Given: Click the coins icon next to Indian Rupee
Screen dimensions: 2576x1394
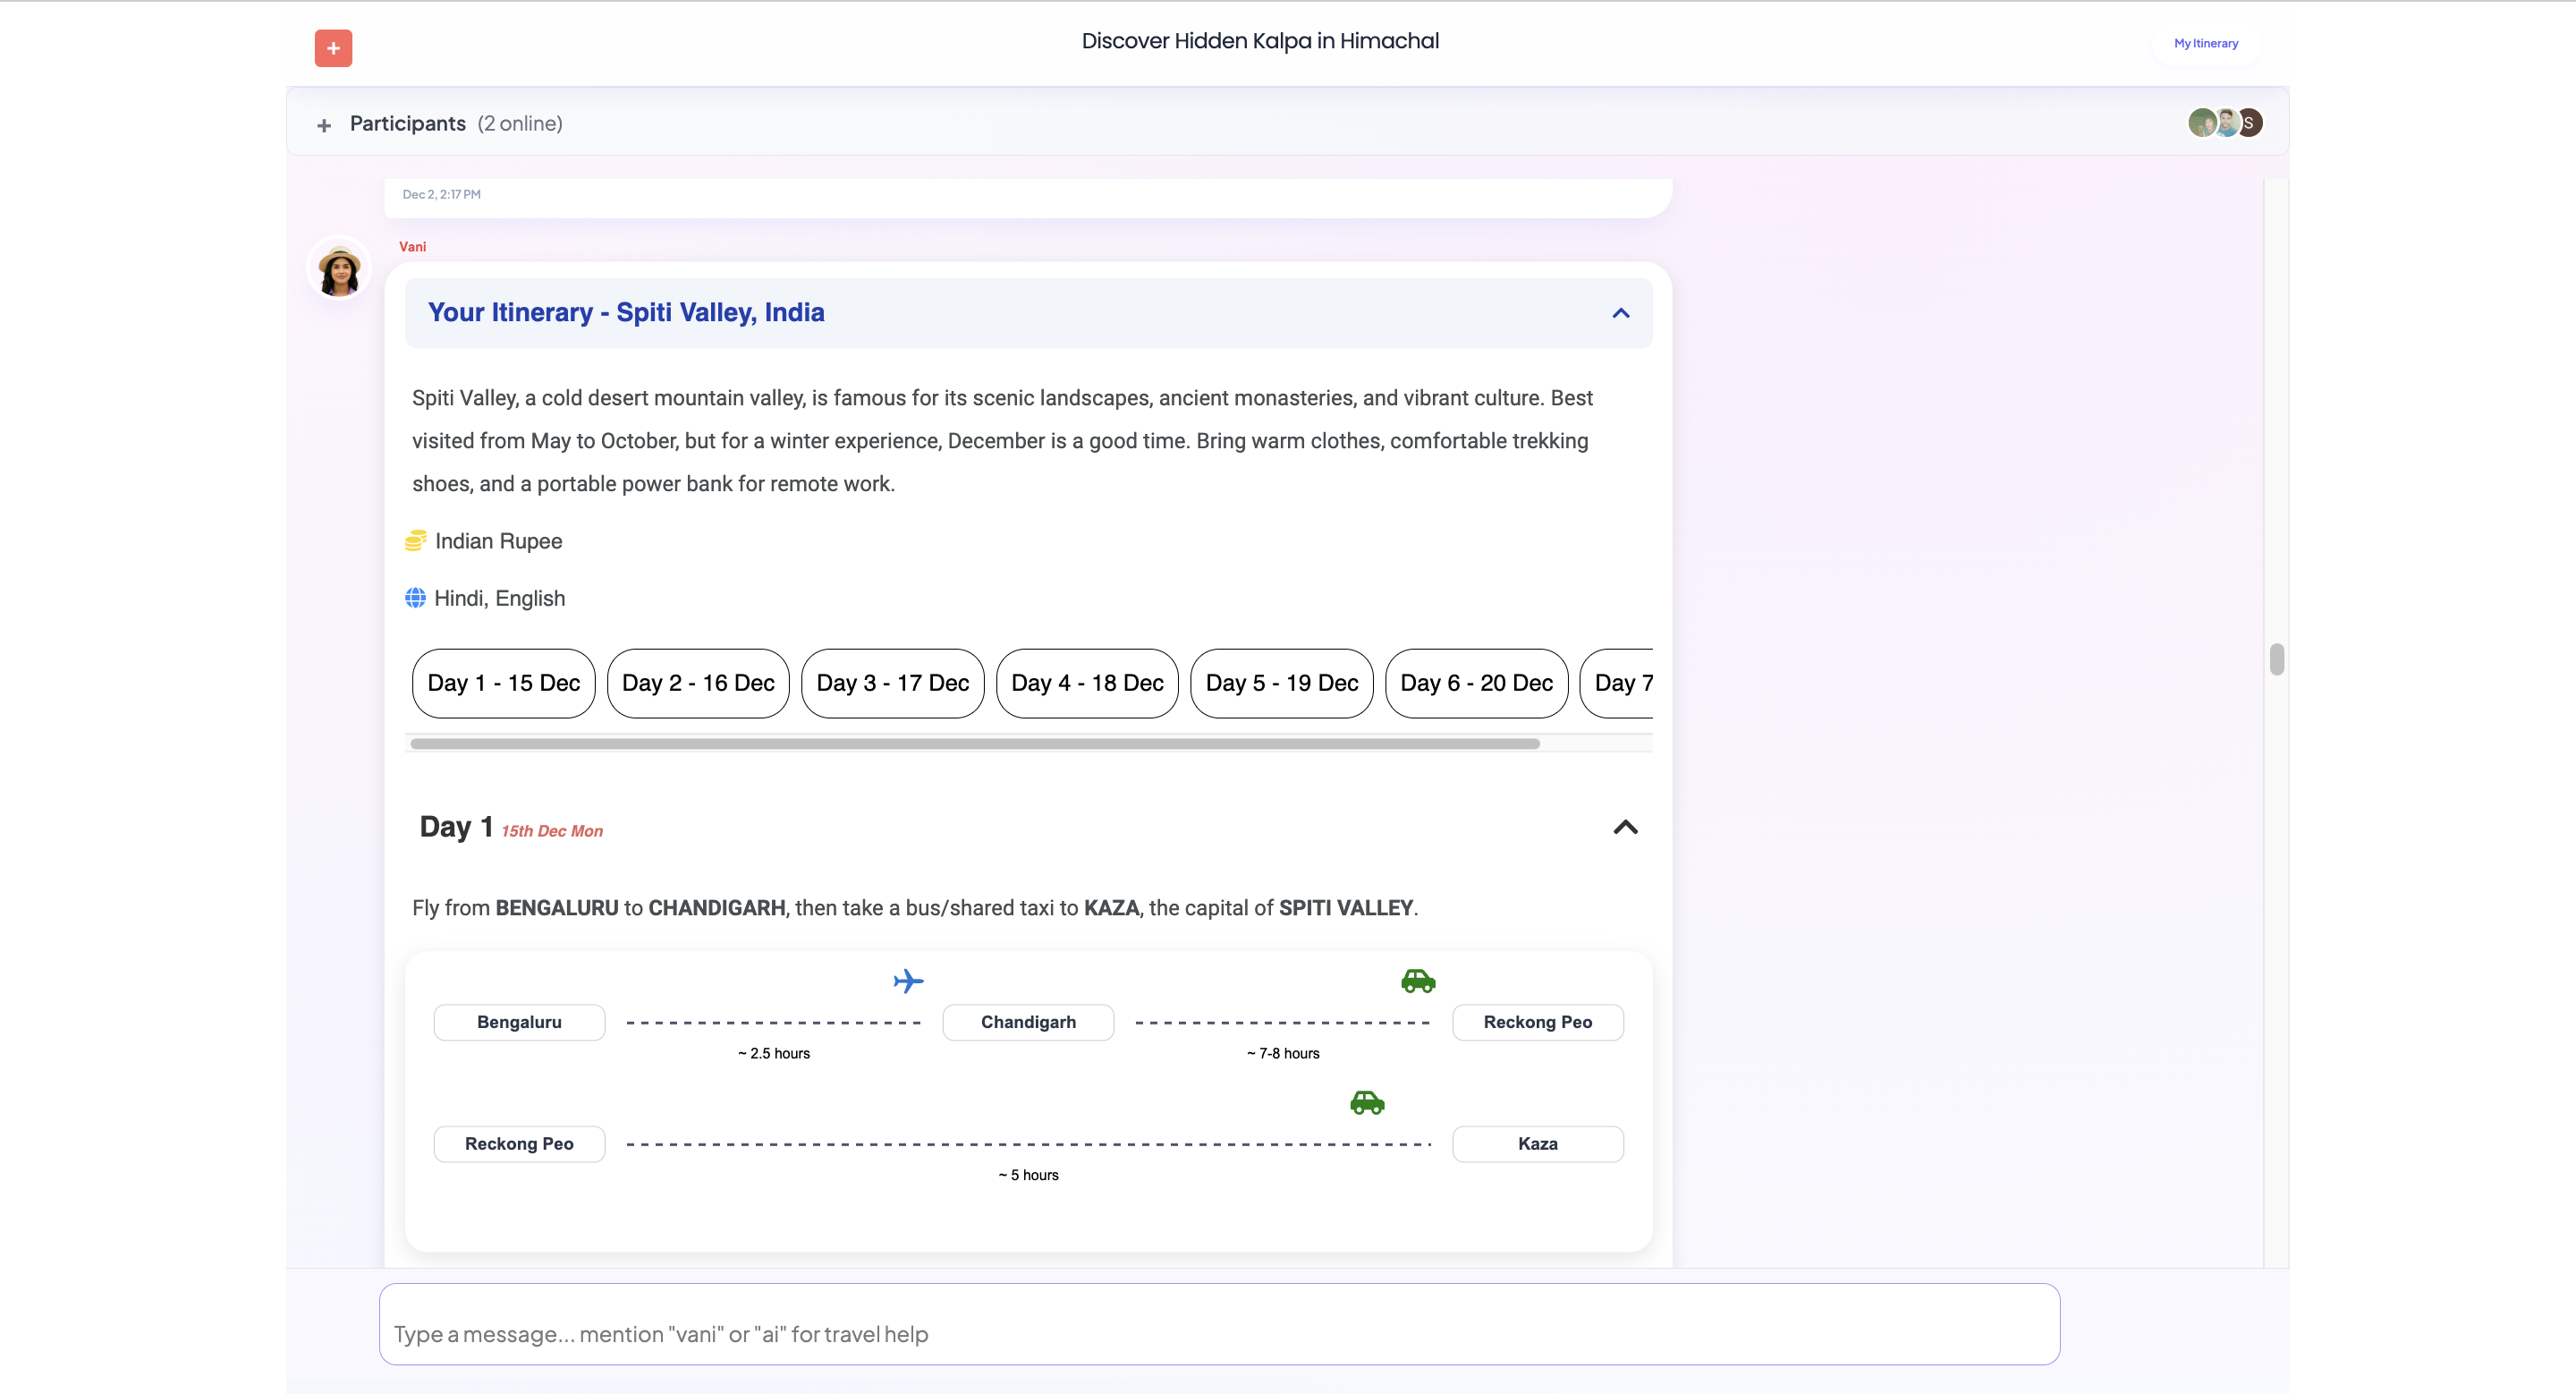Looking at the screenshot, I should pos(416,541).
